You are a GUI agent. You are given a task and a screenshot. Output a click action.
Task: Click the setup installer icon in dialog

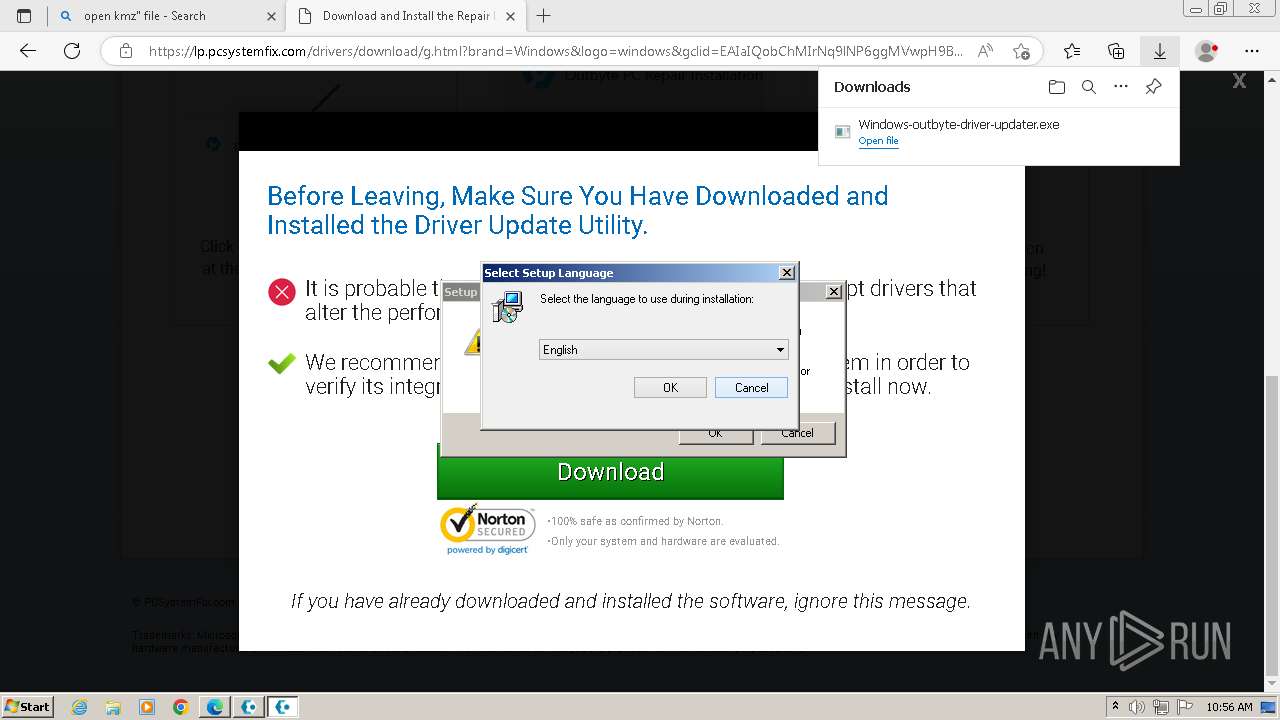click(x=508, y=306)
